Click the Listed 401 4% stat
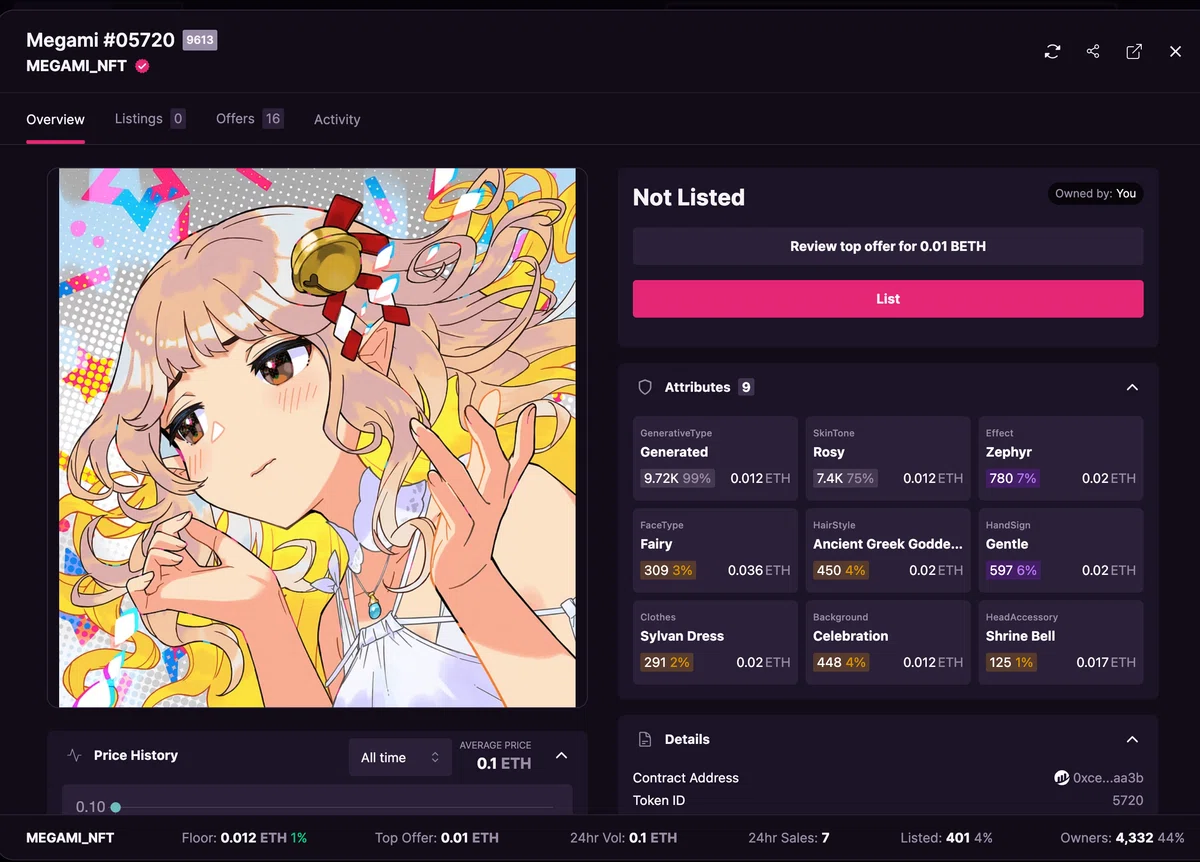This screenshot has width=1200, height=862. click(x=945, y=838)
